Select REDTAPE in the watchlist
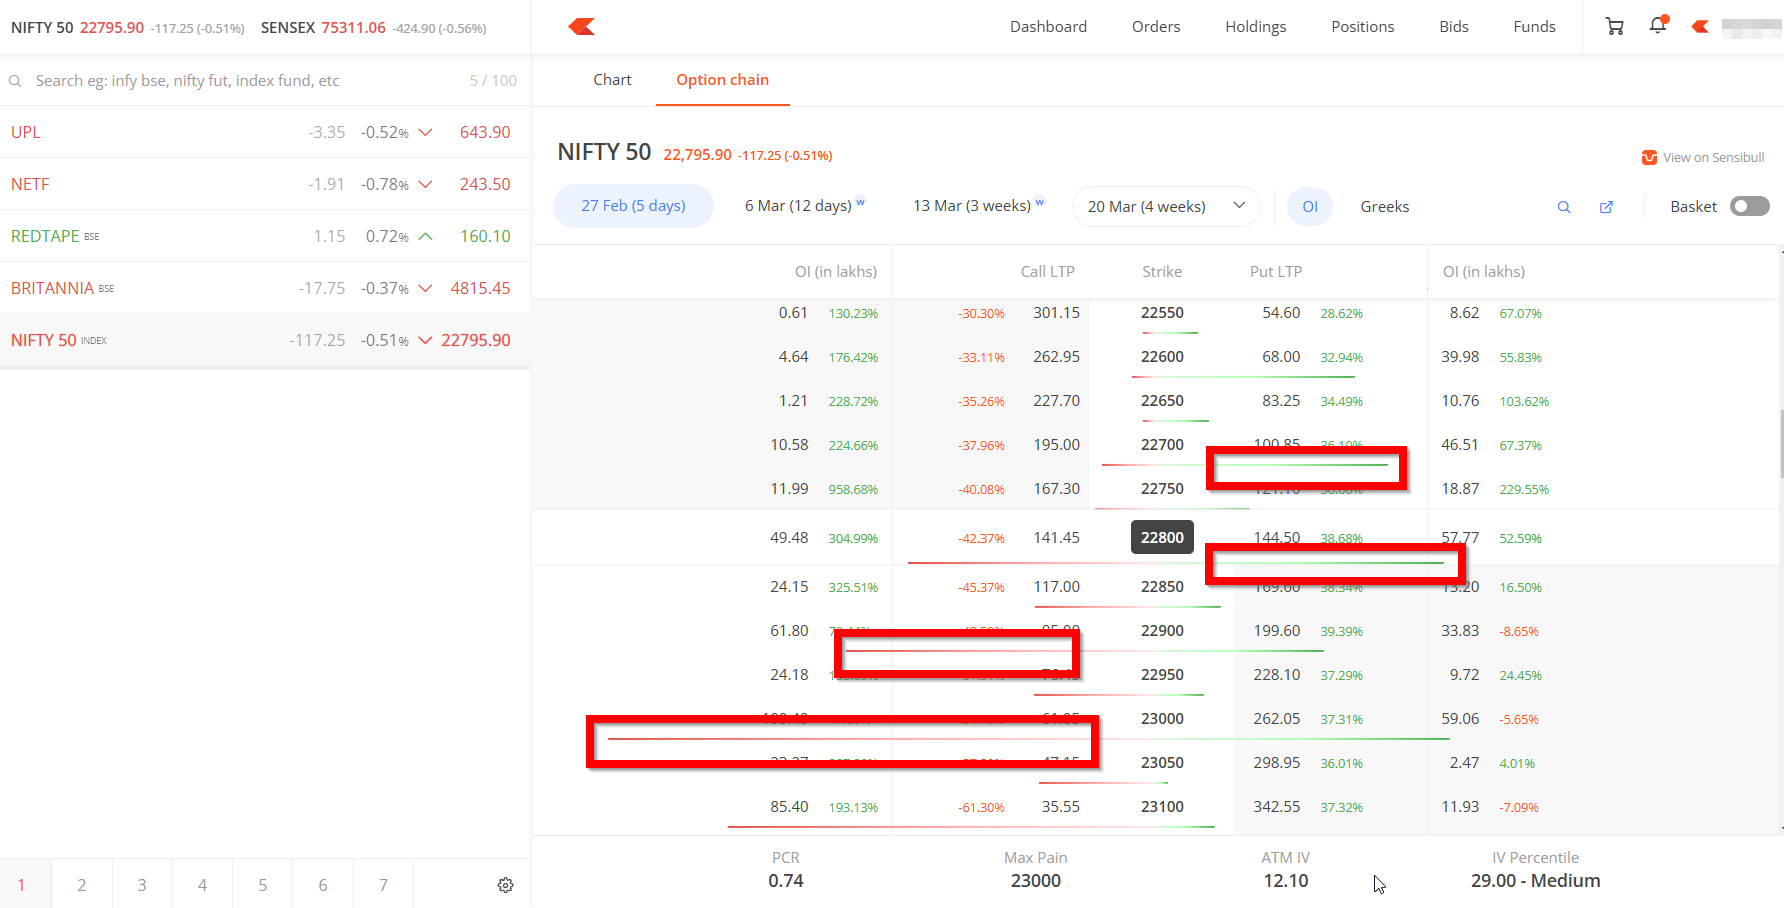The image size is (1784, 908). [265, 236]
